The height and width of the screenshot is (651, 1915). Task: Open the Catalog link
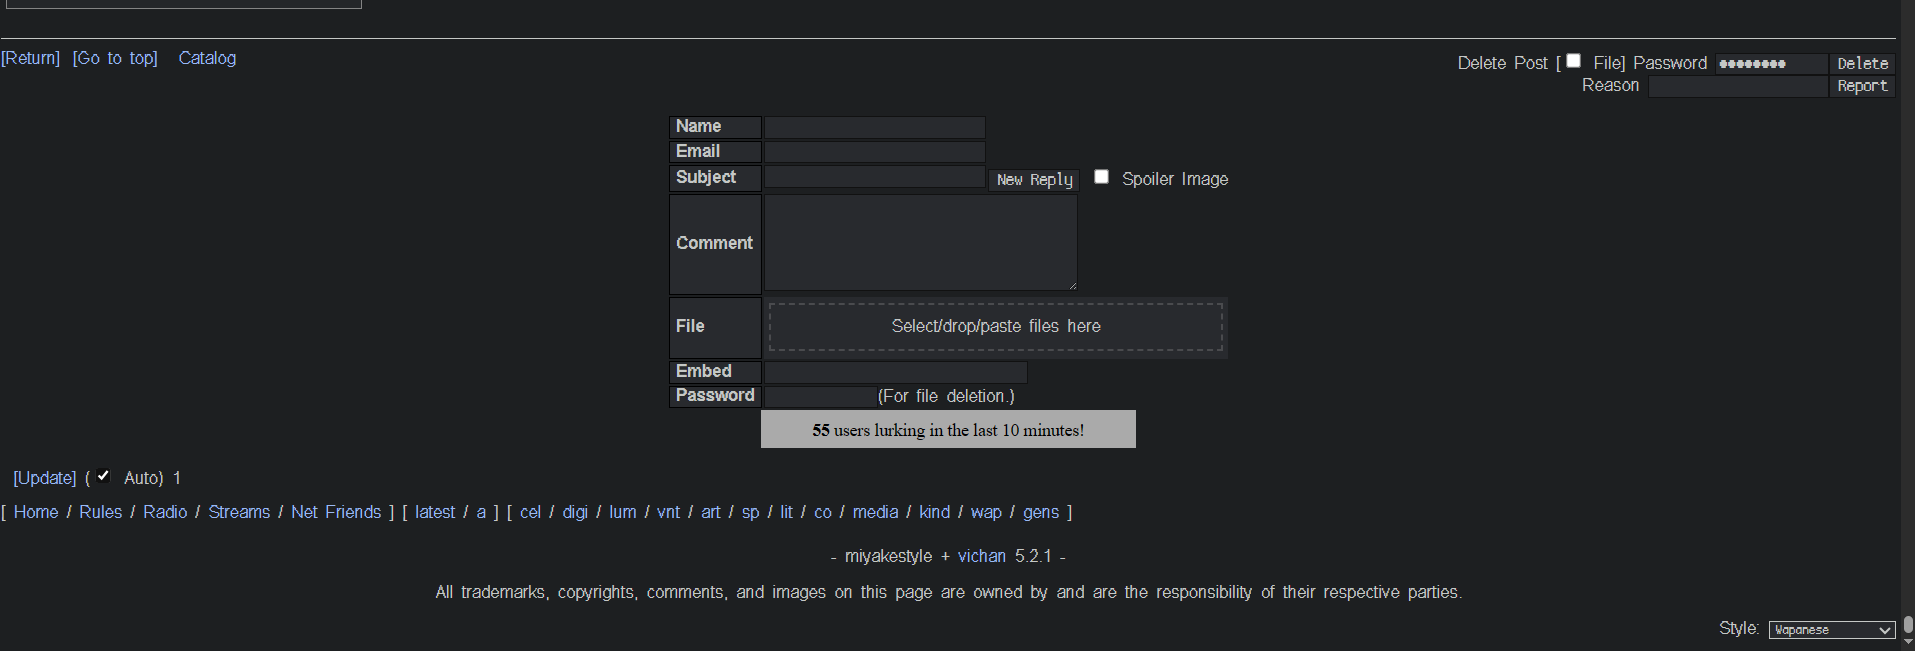[x=207, y=58]
